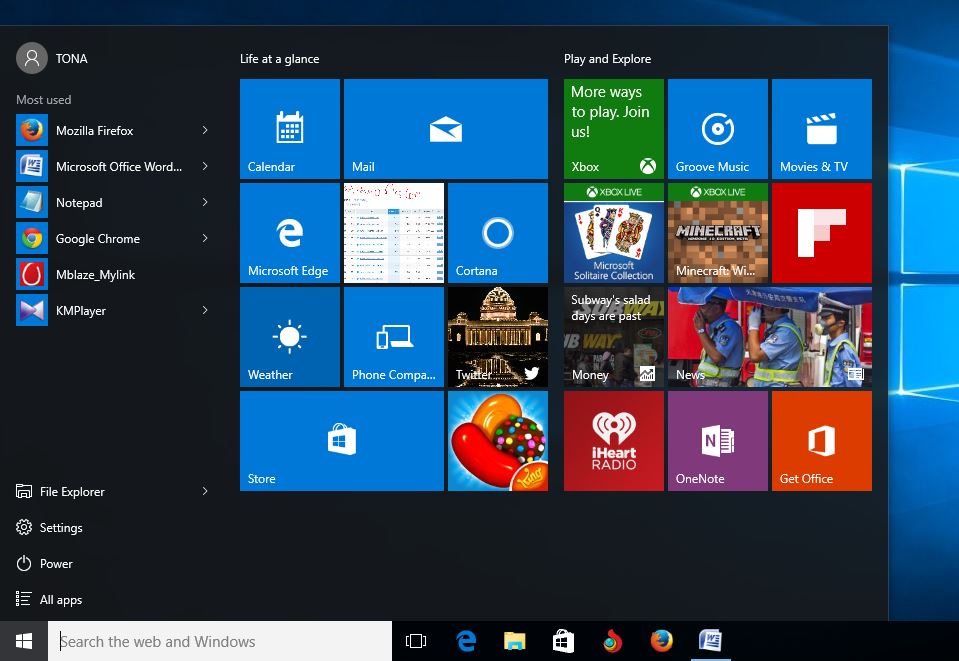Launch iHeart Radio tile
The image size is (959, 661).
[614, 441]
